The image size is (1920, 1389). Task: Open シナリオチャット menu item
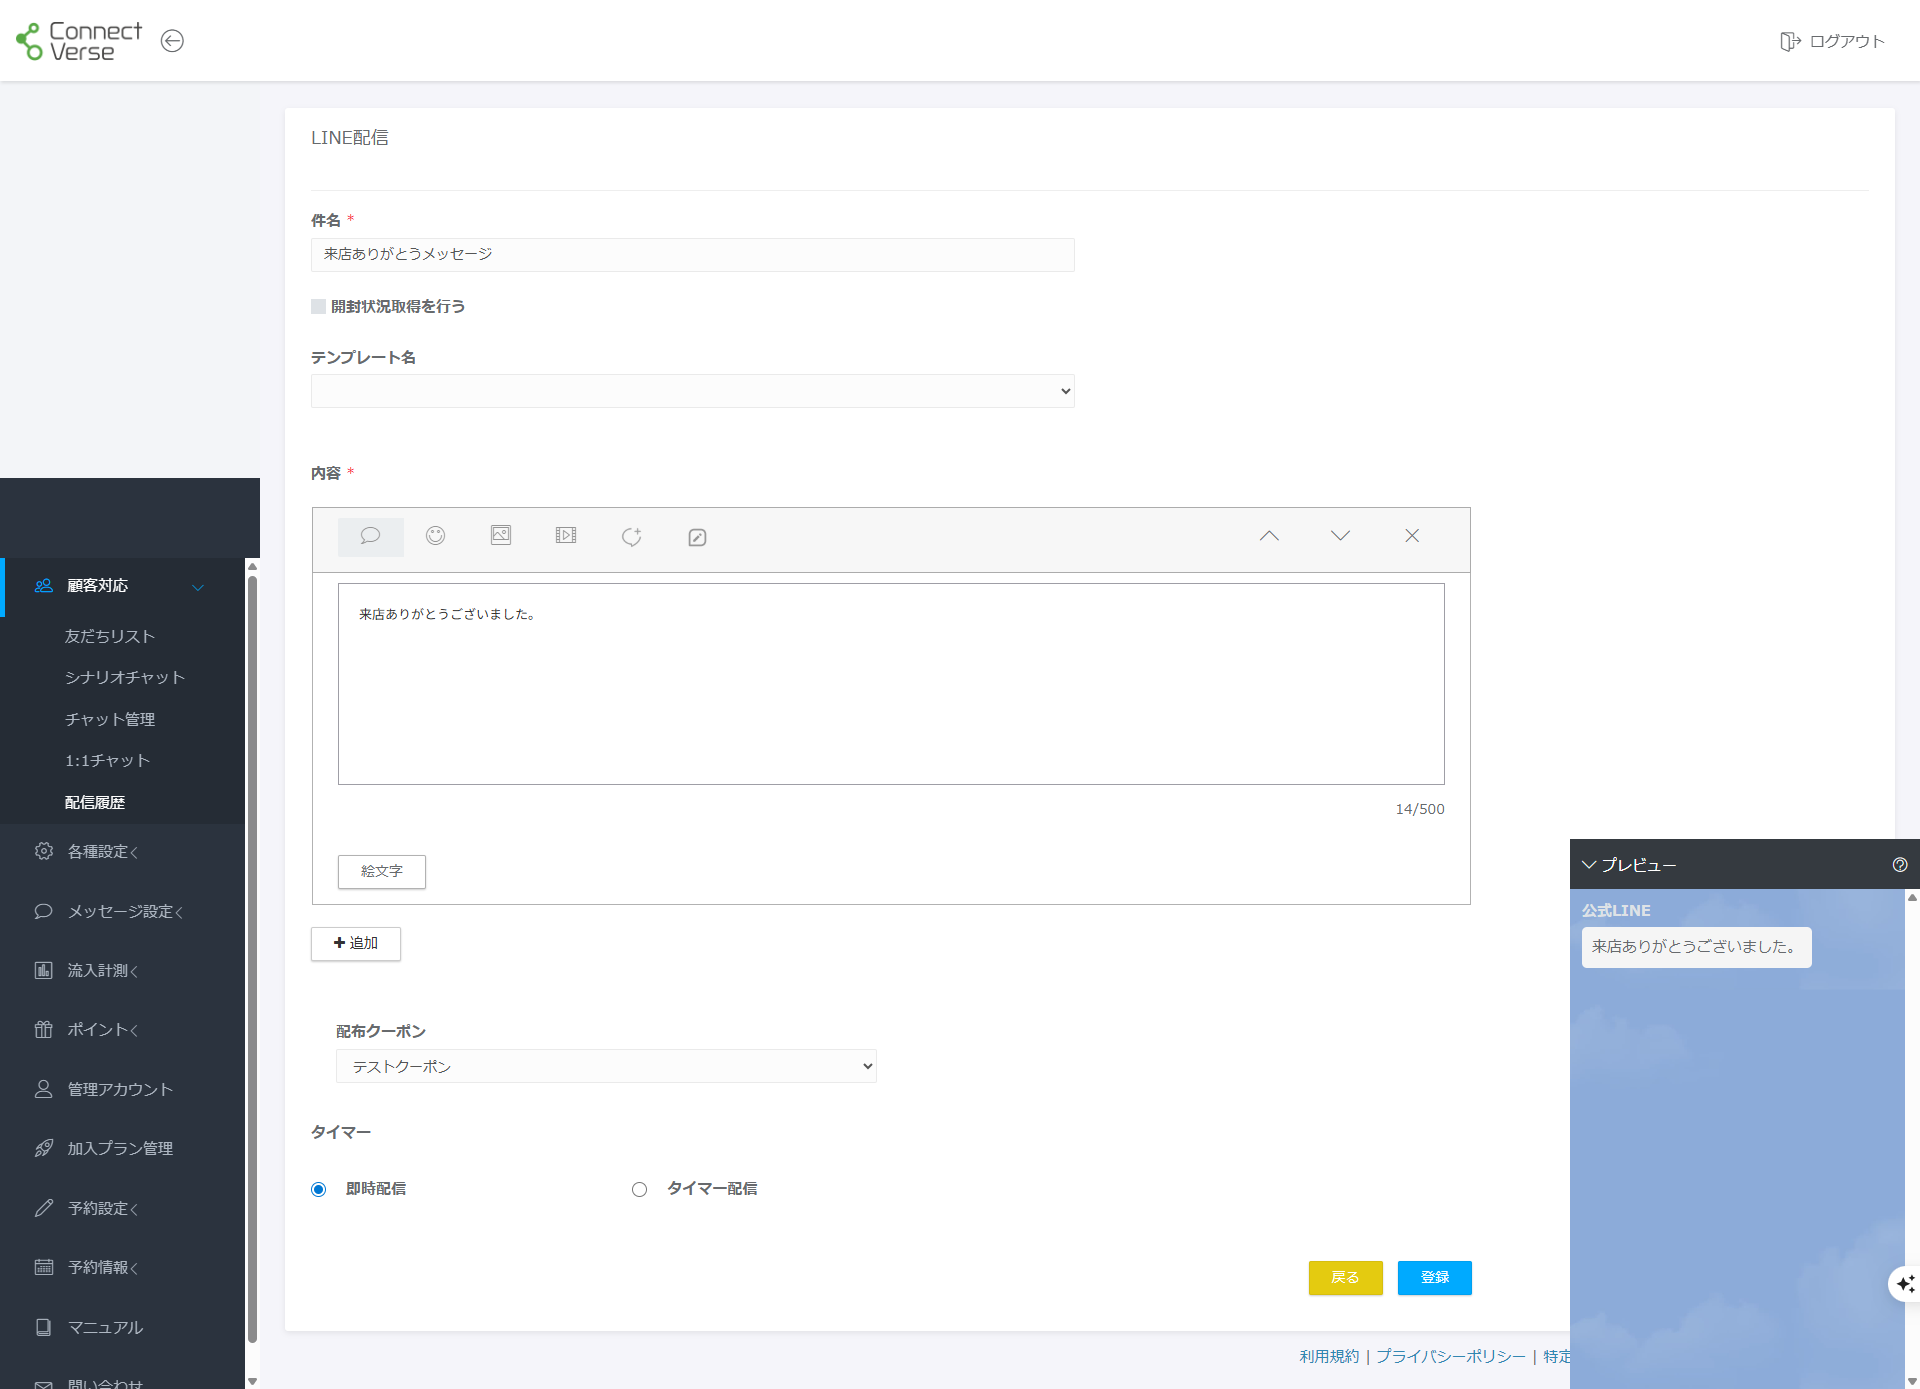tap(125, 678)
